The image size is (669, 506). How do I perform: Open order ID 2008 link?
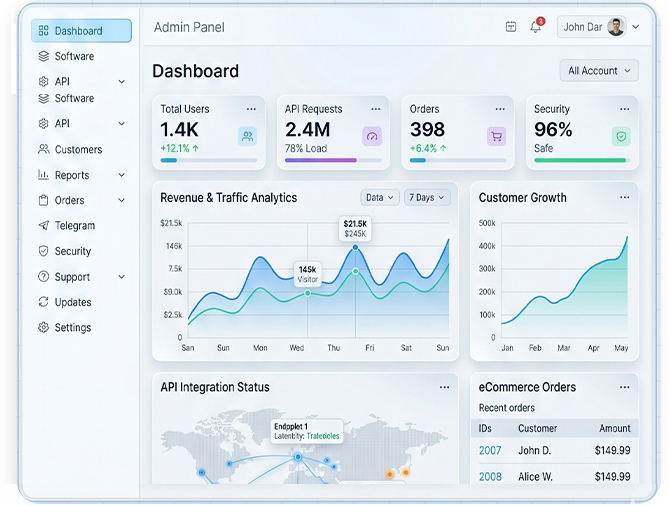pos(490,477)
